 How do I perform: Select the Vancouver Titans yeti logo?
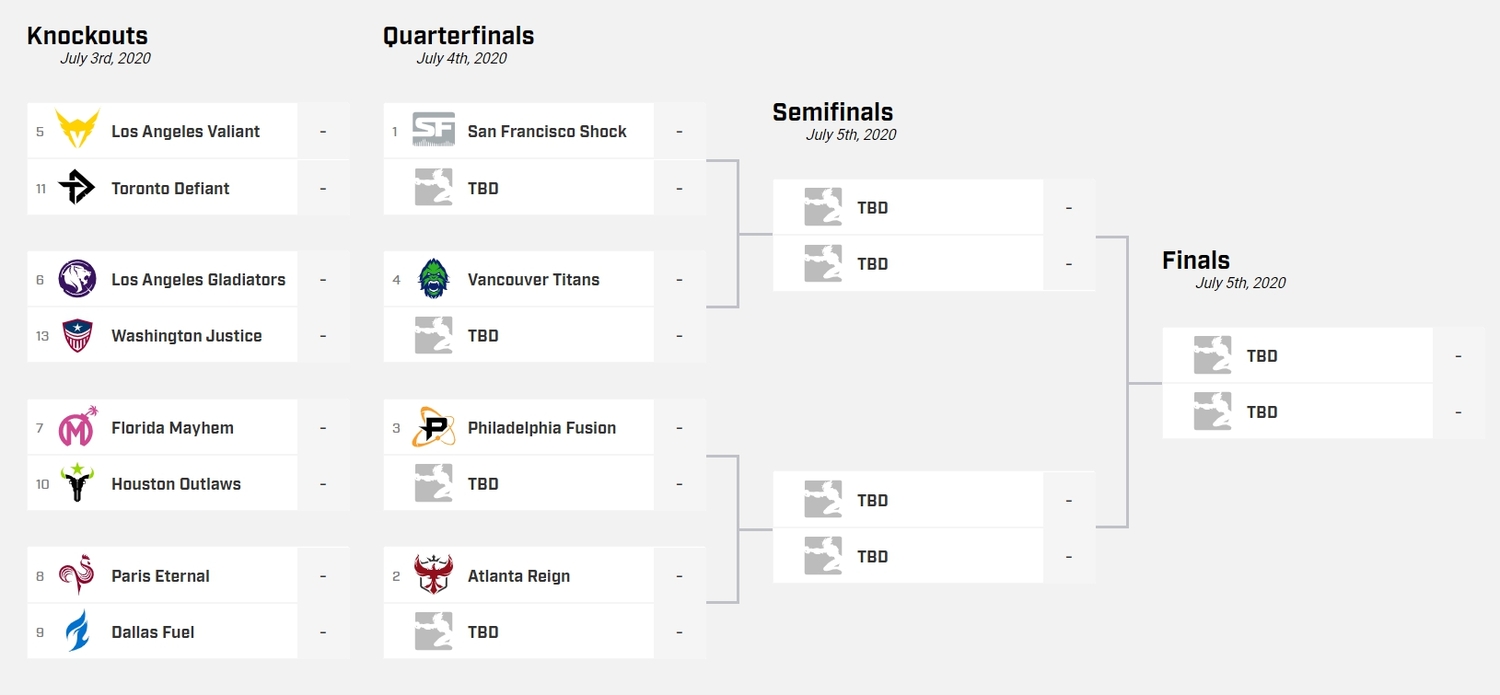pyautogui.click(x=433, y=280)
